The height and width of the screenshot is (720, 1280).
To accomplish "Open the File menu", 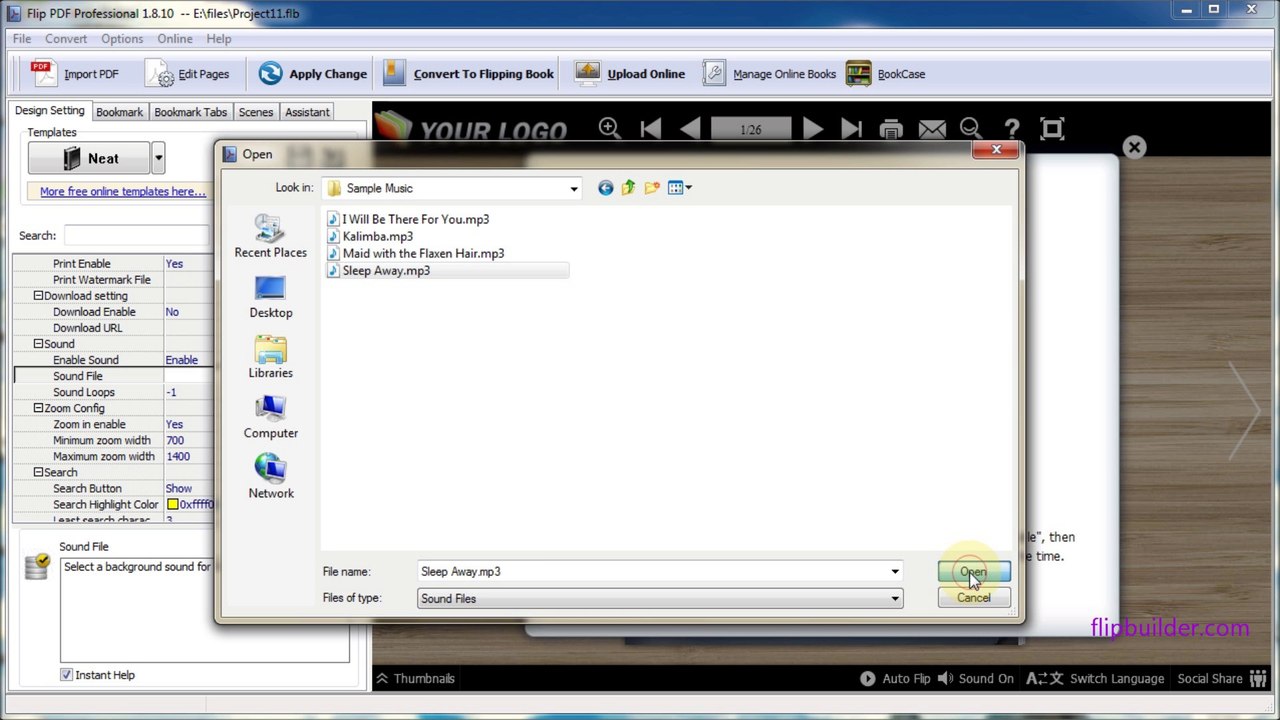I will [x=22, y=39].
